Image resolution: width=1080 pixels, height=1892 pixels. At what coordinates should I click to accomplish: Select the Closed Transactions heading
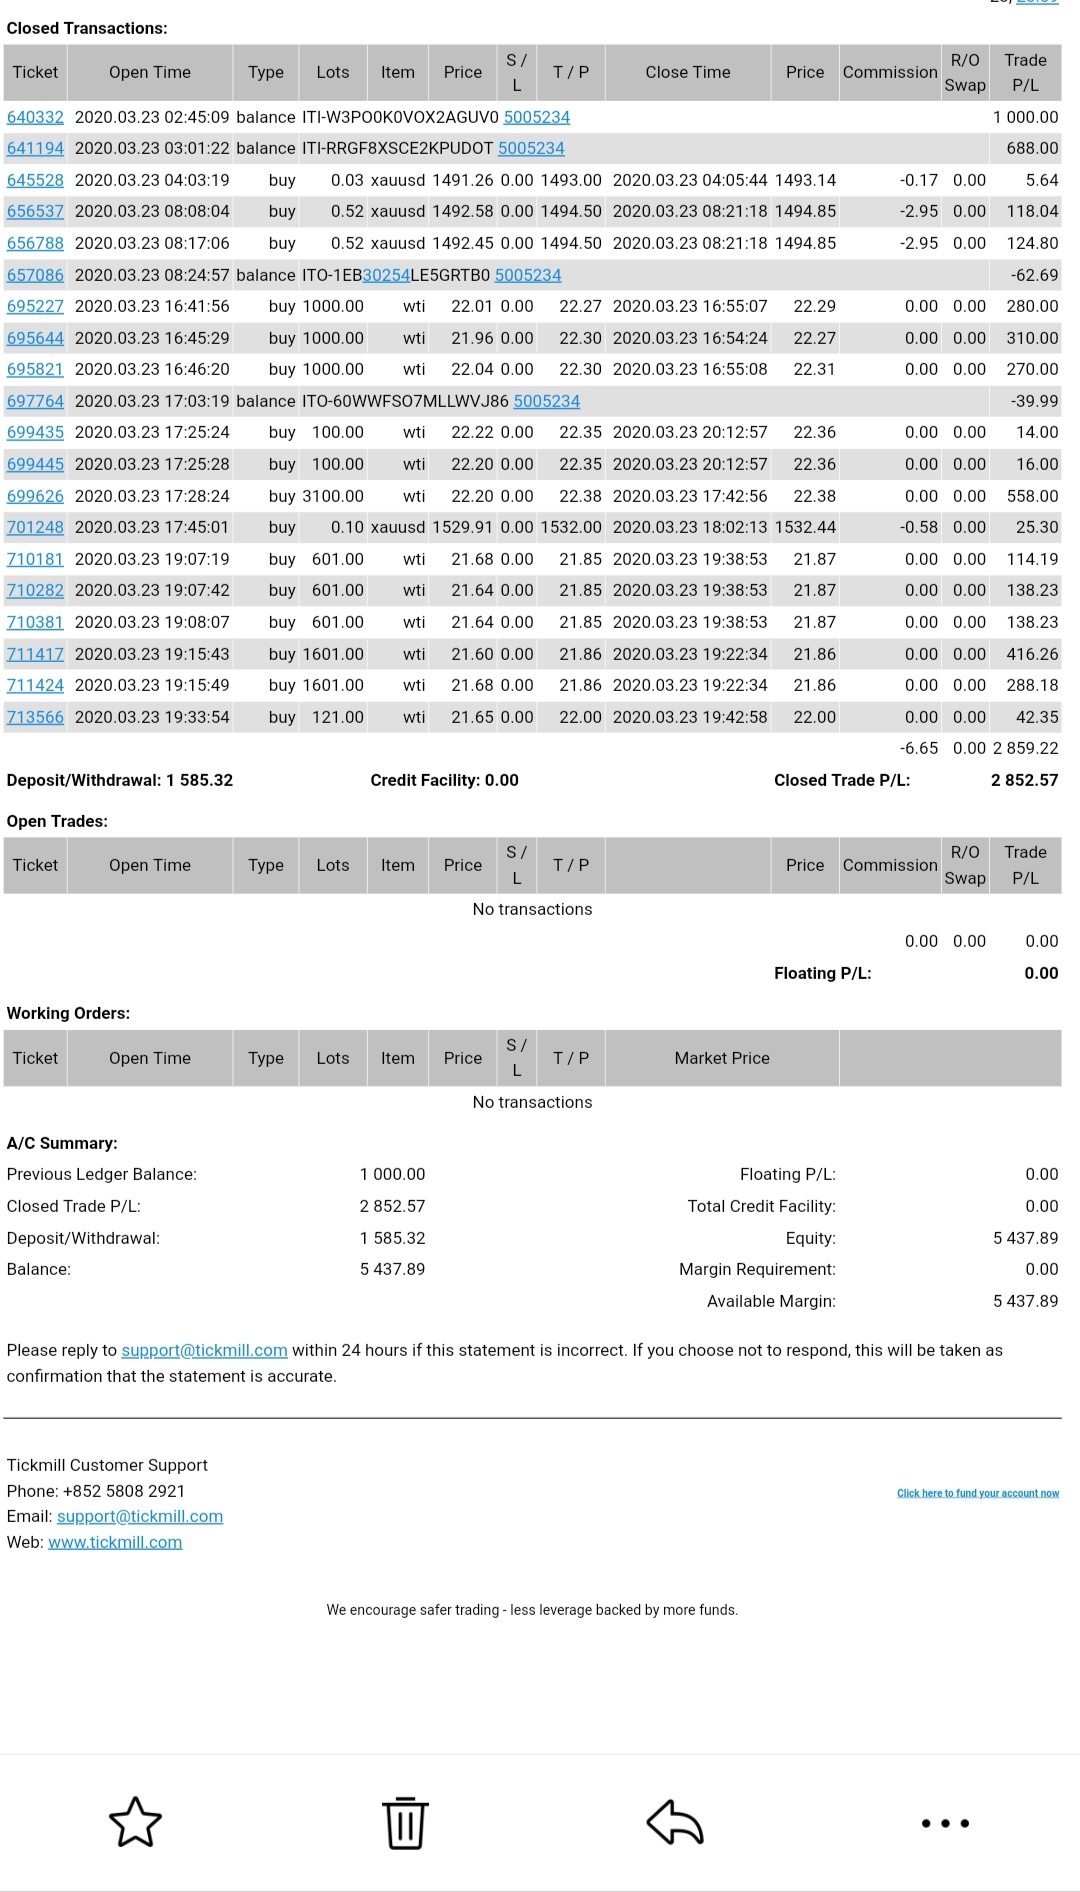(x=87, y=28)
